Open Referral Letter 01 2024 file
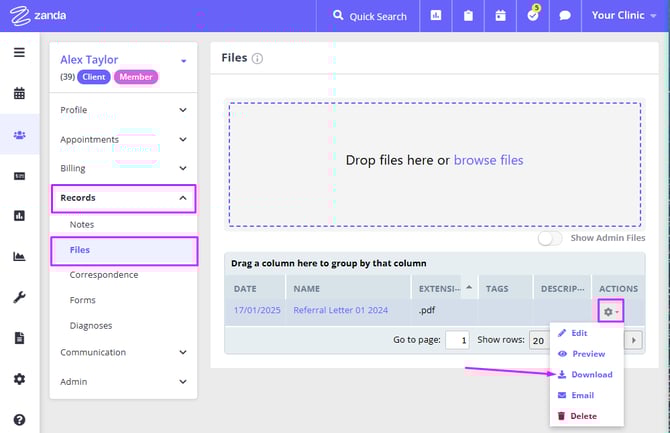Screen dimensions: 670x433 click(x=339, y=310)
